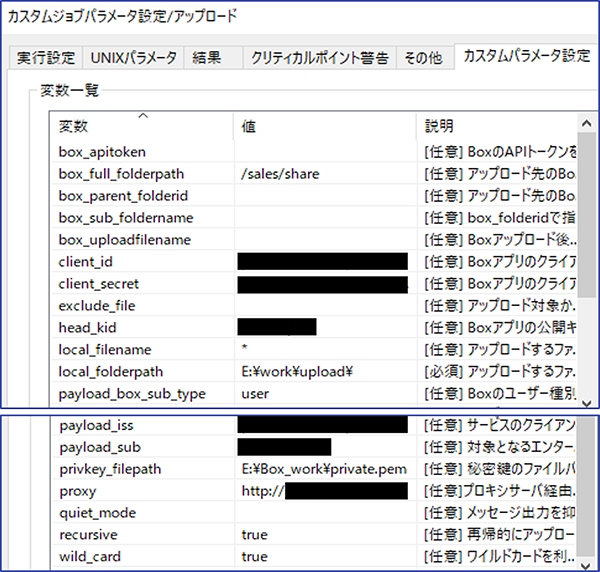600x572 pixels.
Task: Switch to the その他 tab
Action: click(x=422, y=58)
